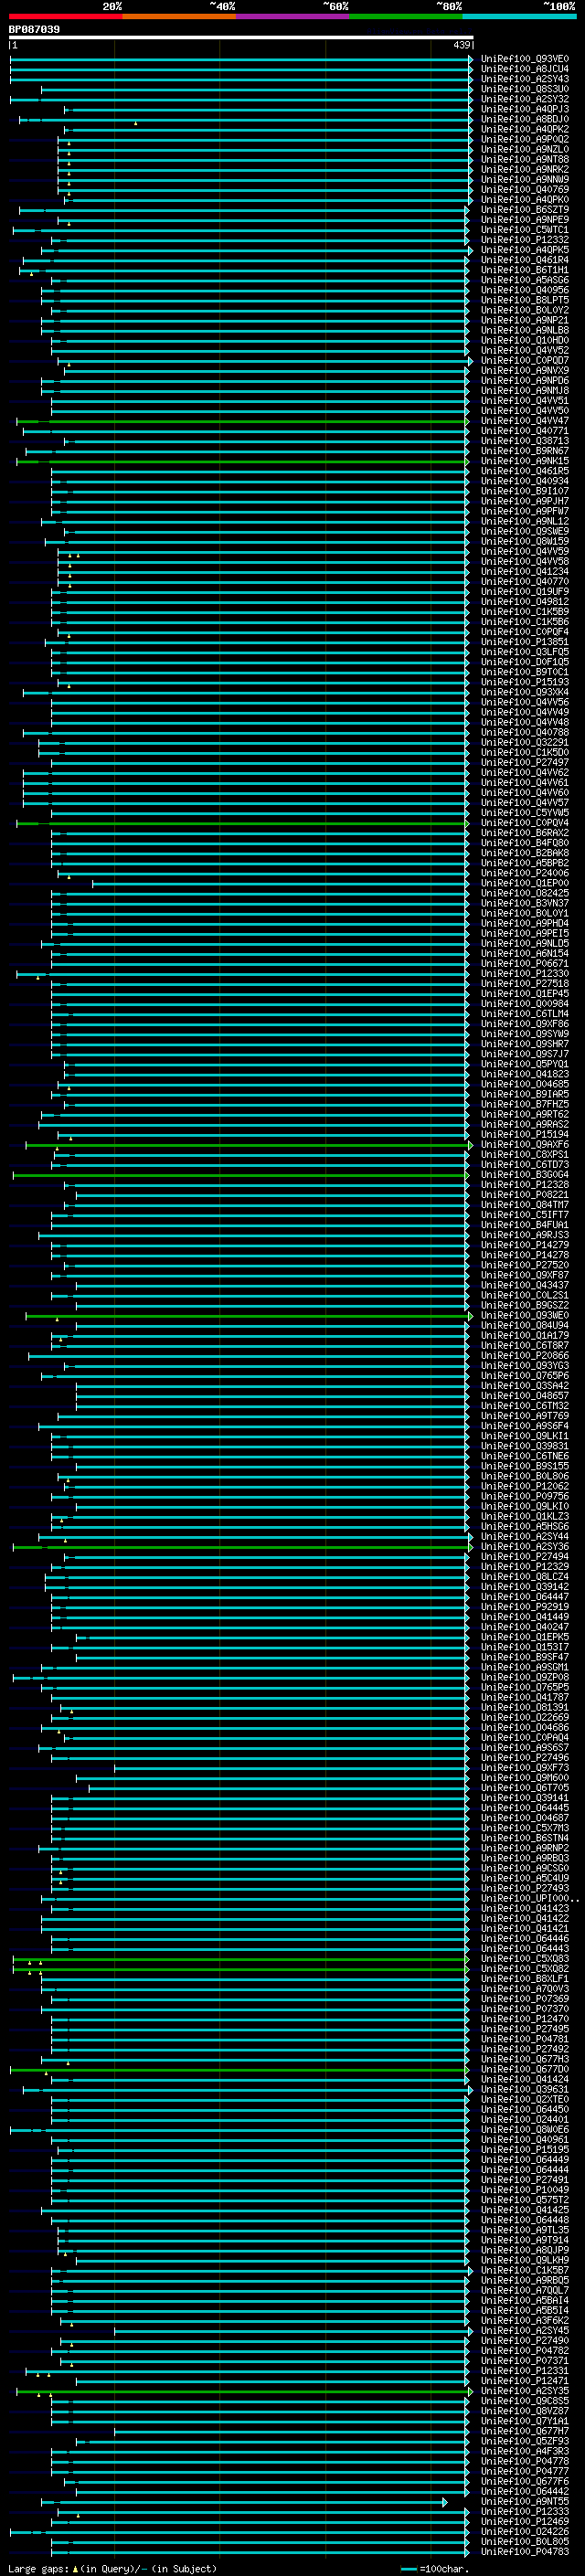
Task: Open hit UniRef100_P09756
Action: pos(525,1496)
